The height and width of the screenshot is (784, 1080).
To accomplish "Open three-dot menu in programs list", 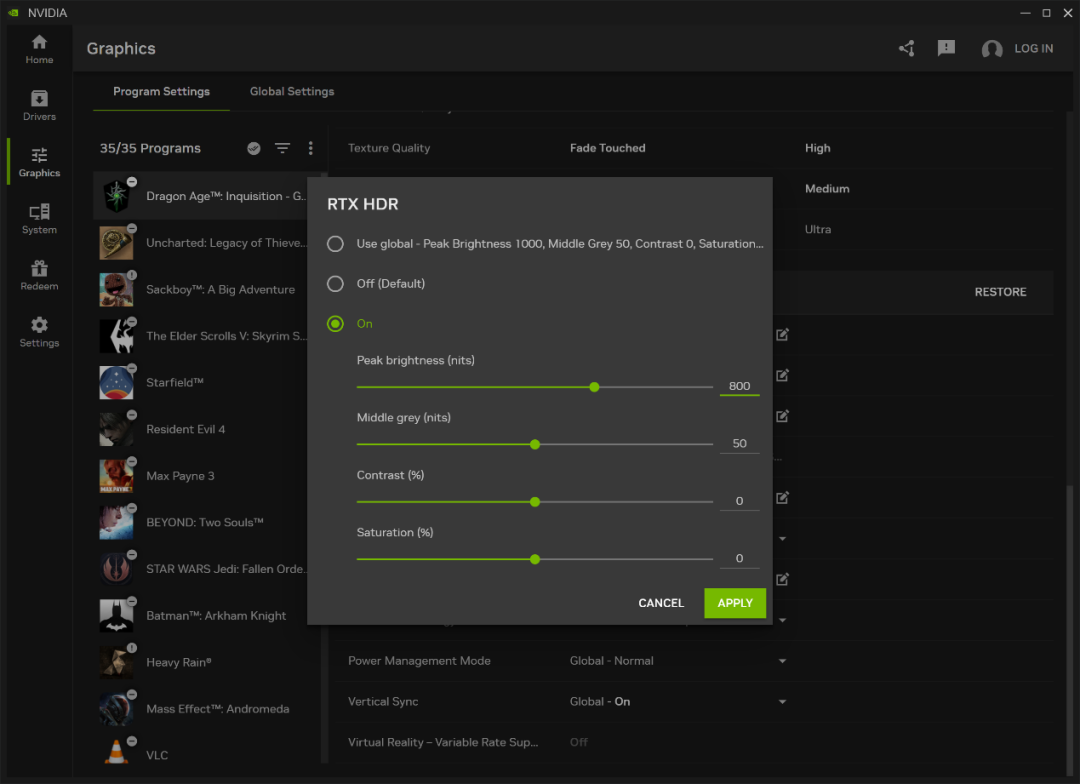I will 311,148.
